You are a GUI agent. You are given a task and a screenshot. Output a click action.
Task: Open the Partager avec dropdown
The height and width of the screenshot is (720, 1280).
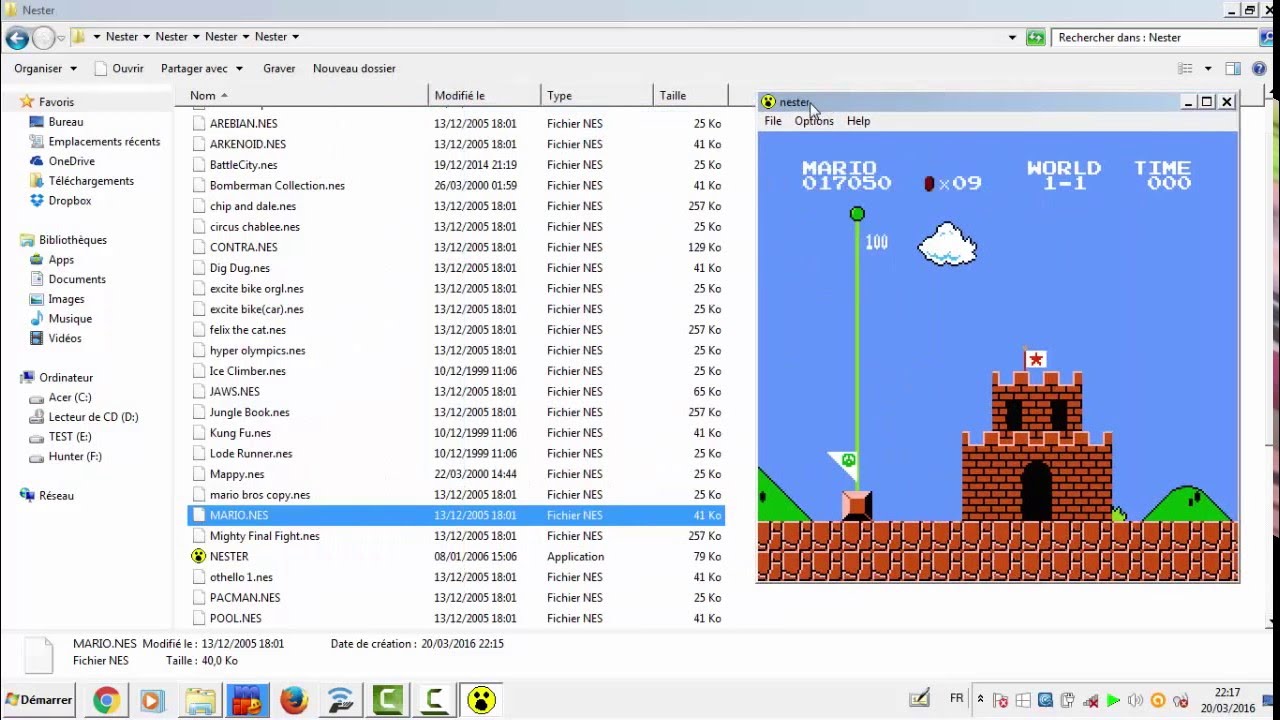(x=202, y=68)
